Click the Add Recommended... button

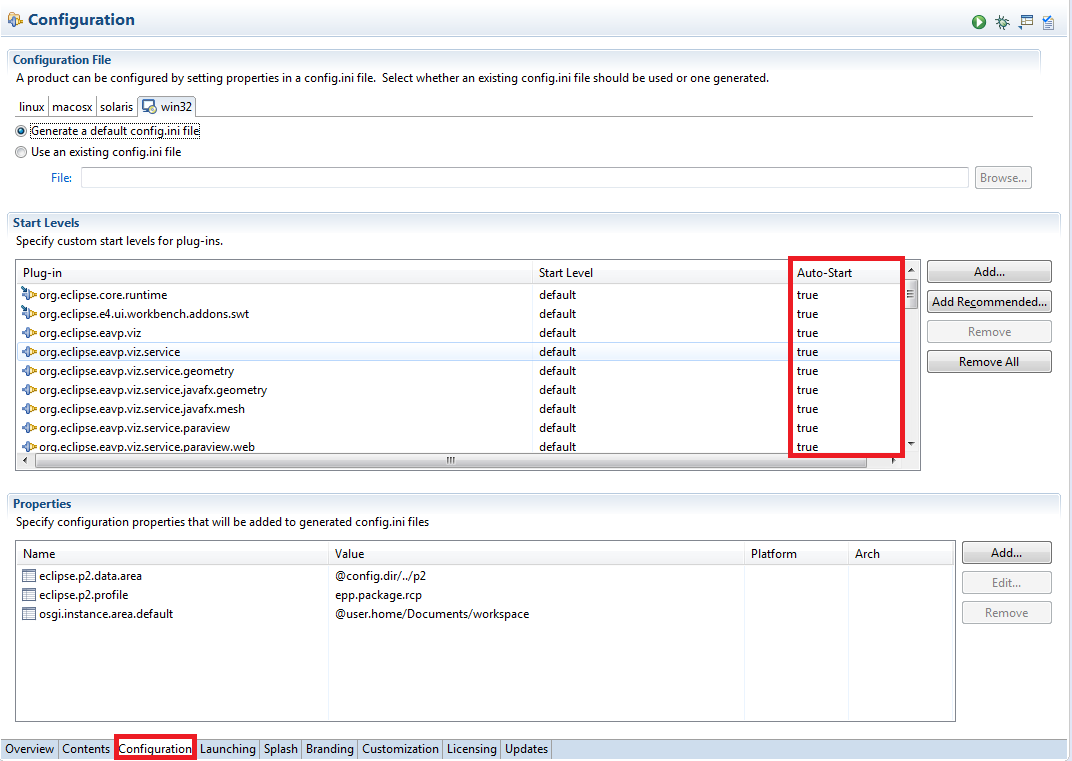(989, 302)
